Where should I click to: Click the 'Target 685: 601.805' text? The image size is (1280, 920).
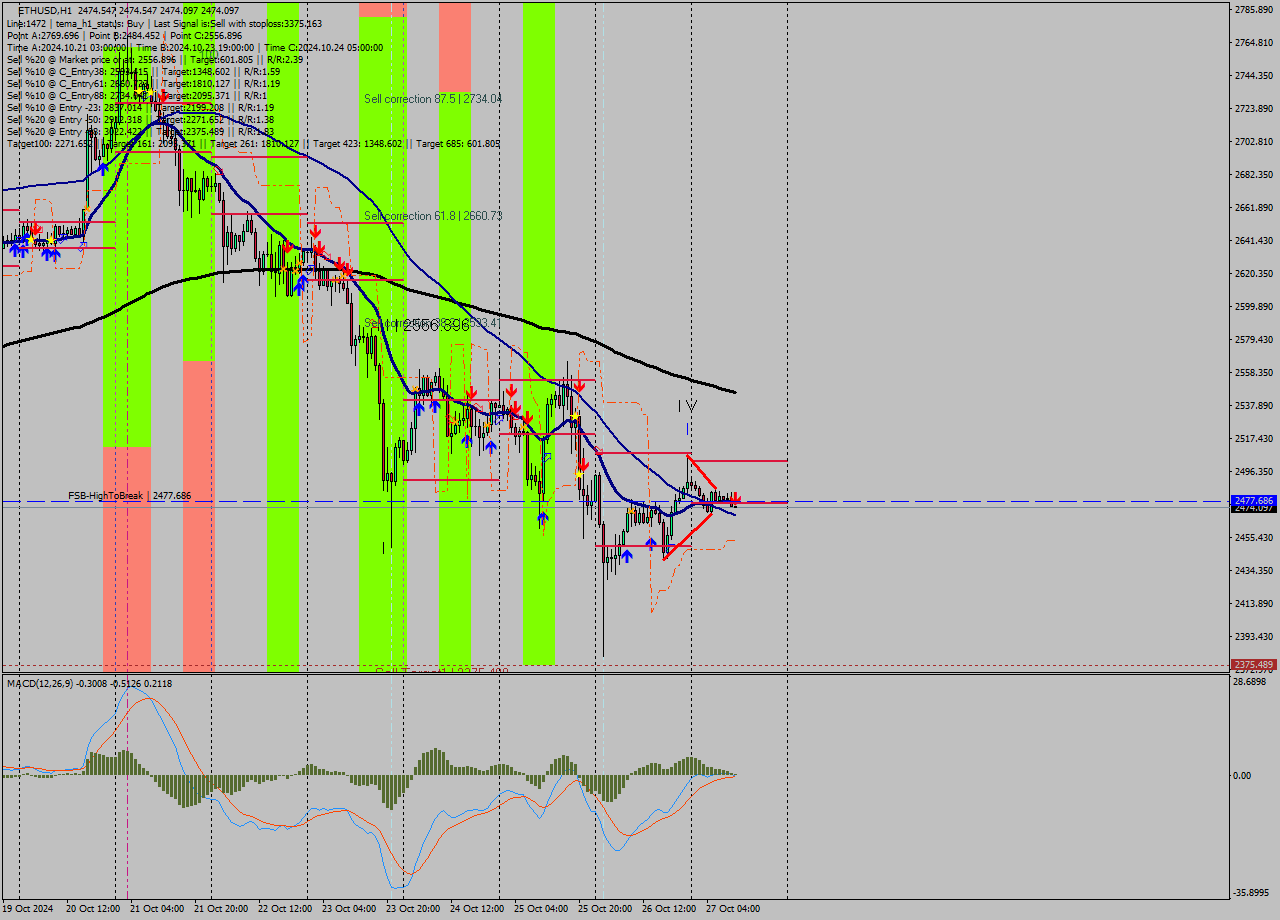pos(458,143)
